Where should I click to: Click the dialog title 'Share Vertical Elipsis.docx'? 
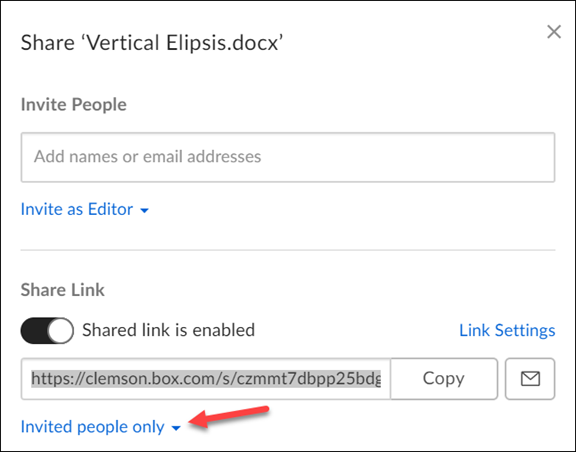tap(152, 43)
